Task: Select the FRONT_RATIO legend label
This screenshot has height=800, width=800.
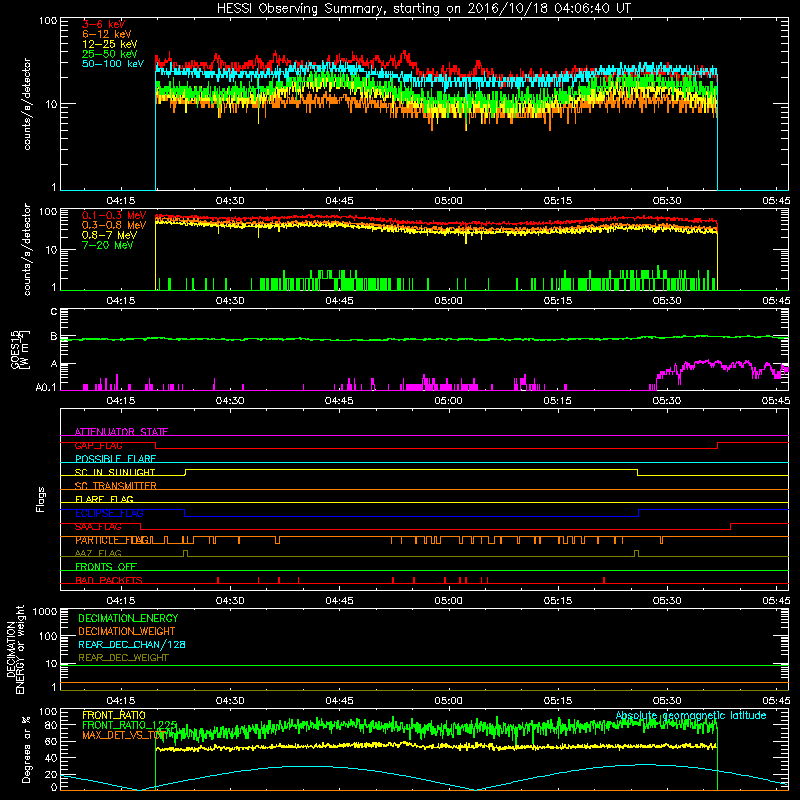Action: pyautogui.click(x=114, y=715)
